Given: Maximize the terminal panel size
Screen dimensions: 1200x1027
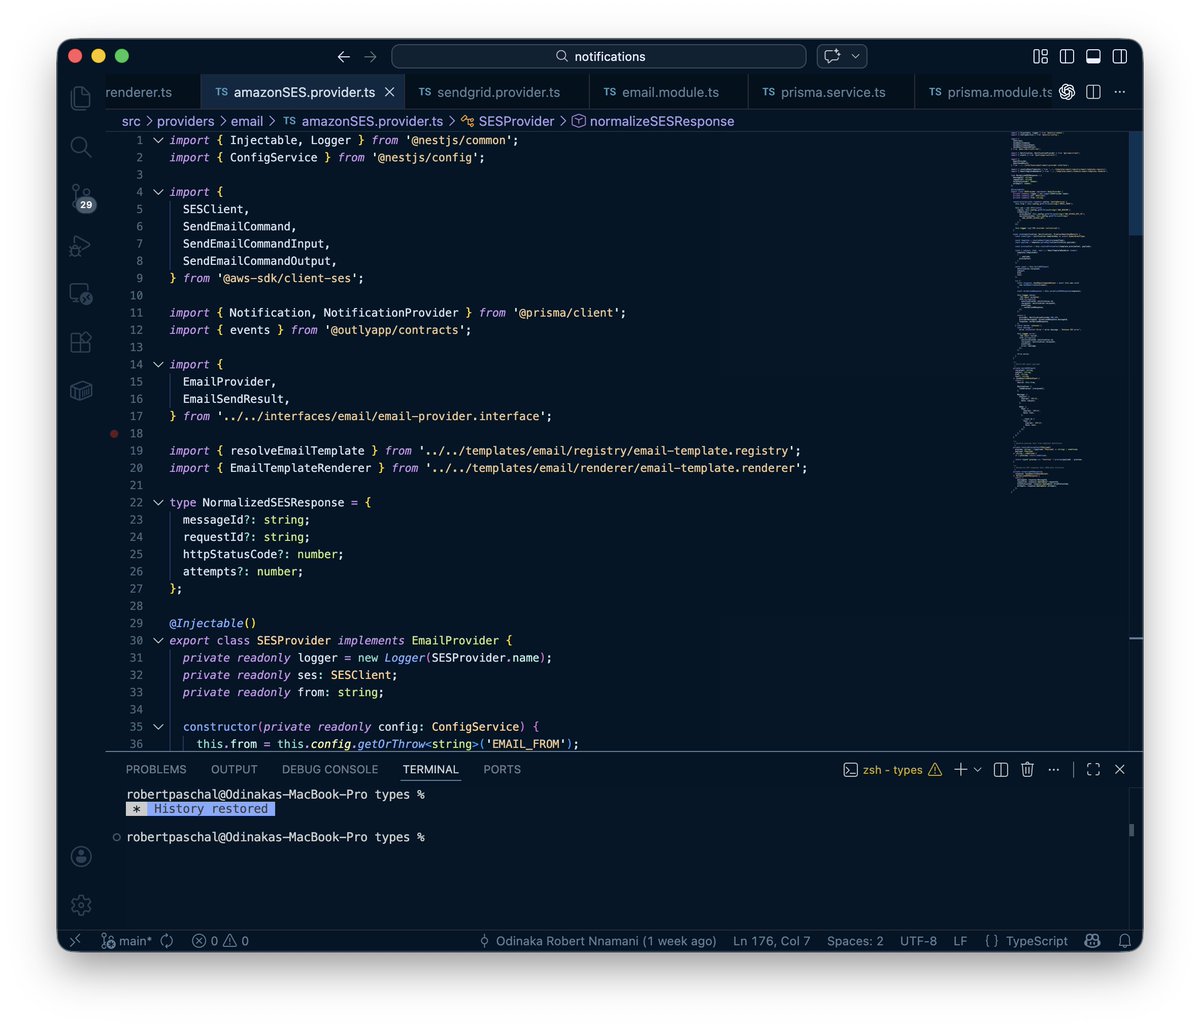Looking at the screenshot, I should (1093, 770).
